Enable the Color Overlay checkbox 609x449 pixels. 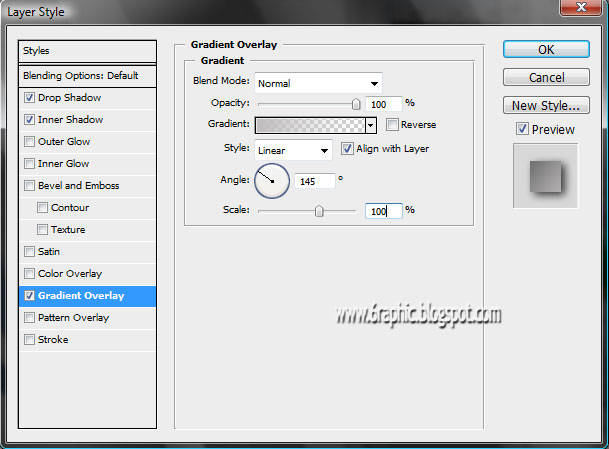30,273
